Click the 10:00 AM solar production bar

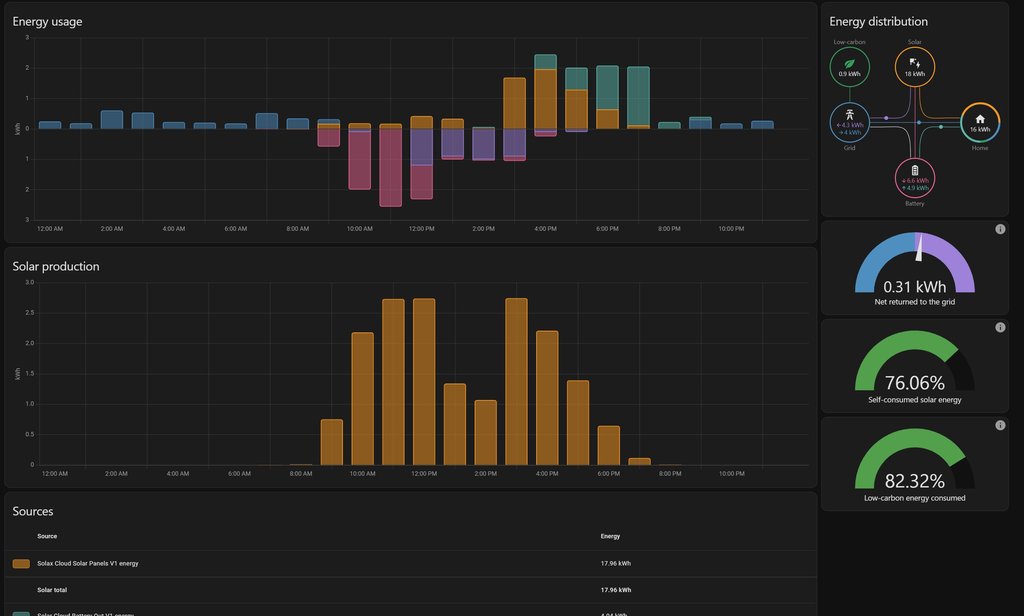362,398
